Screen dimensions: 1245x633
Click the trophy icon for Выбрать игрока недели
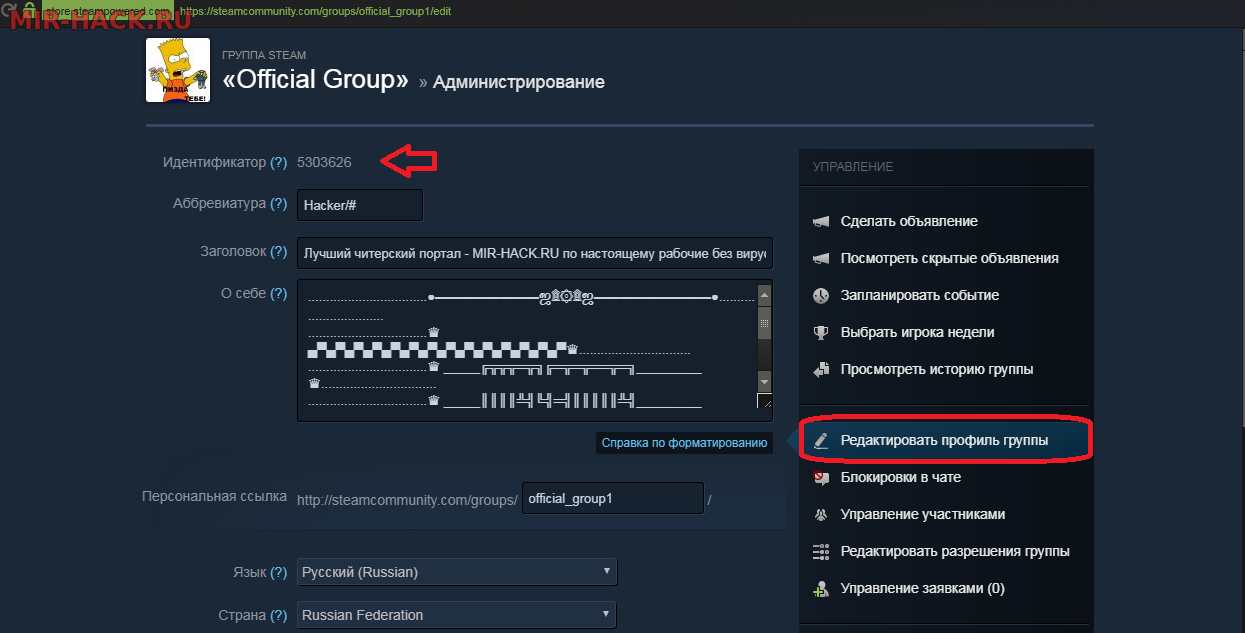coord(821,333)
